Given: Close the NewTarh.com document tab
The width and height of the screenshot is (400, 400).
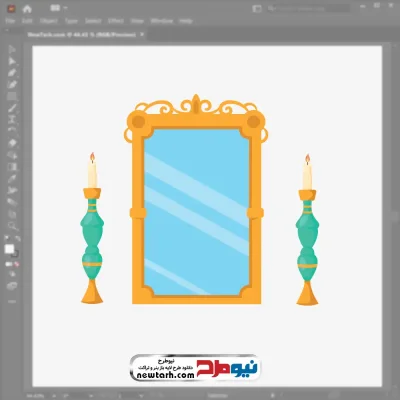Looking at the screenshot, I should pos(142,34).
